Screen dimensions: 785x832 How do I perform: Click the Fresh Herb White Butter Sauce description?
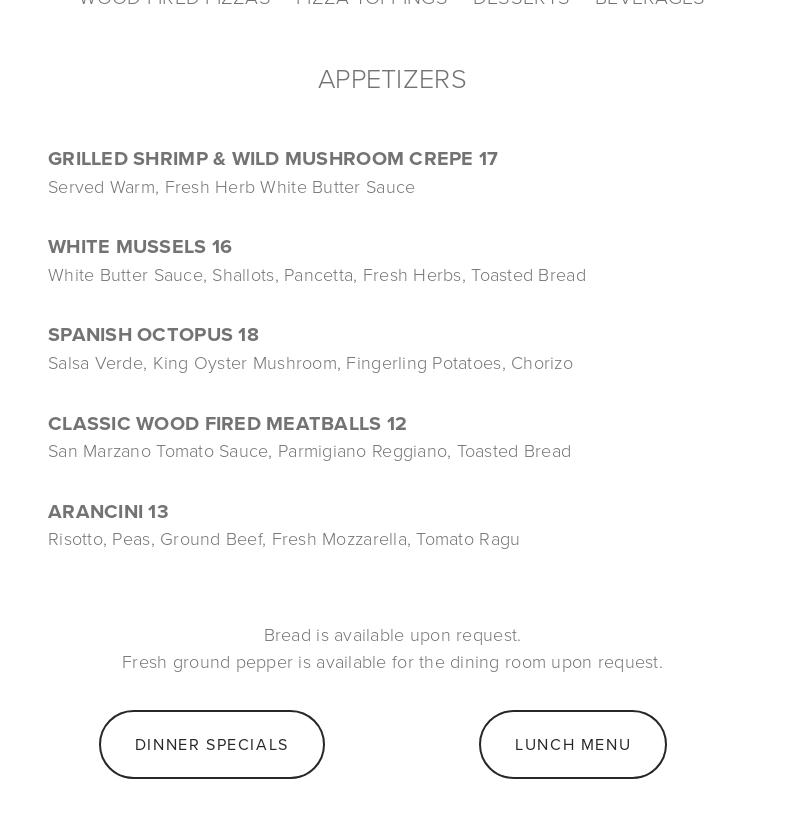231,187
